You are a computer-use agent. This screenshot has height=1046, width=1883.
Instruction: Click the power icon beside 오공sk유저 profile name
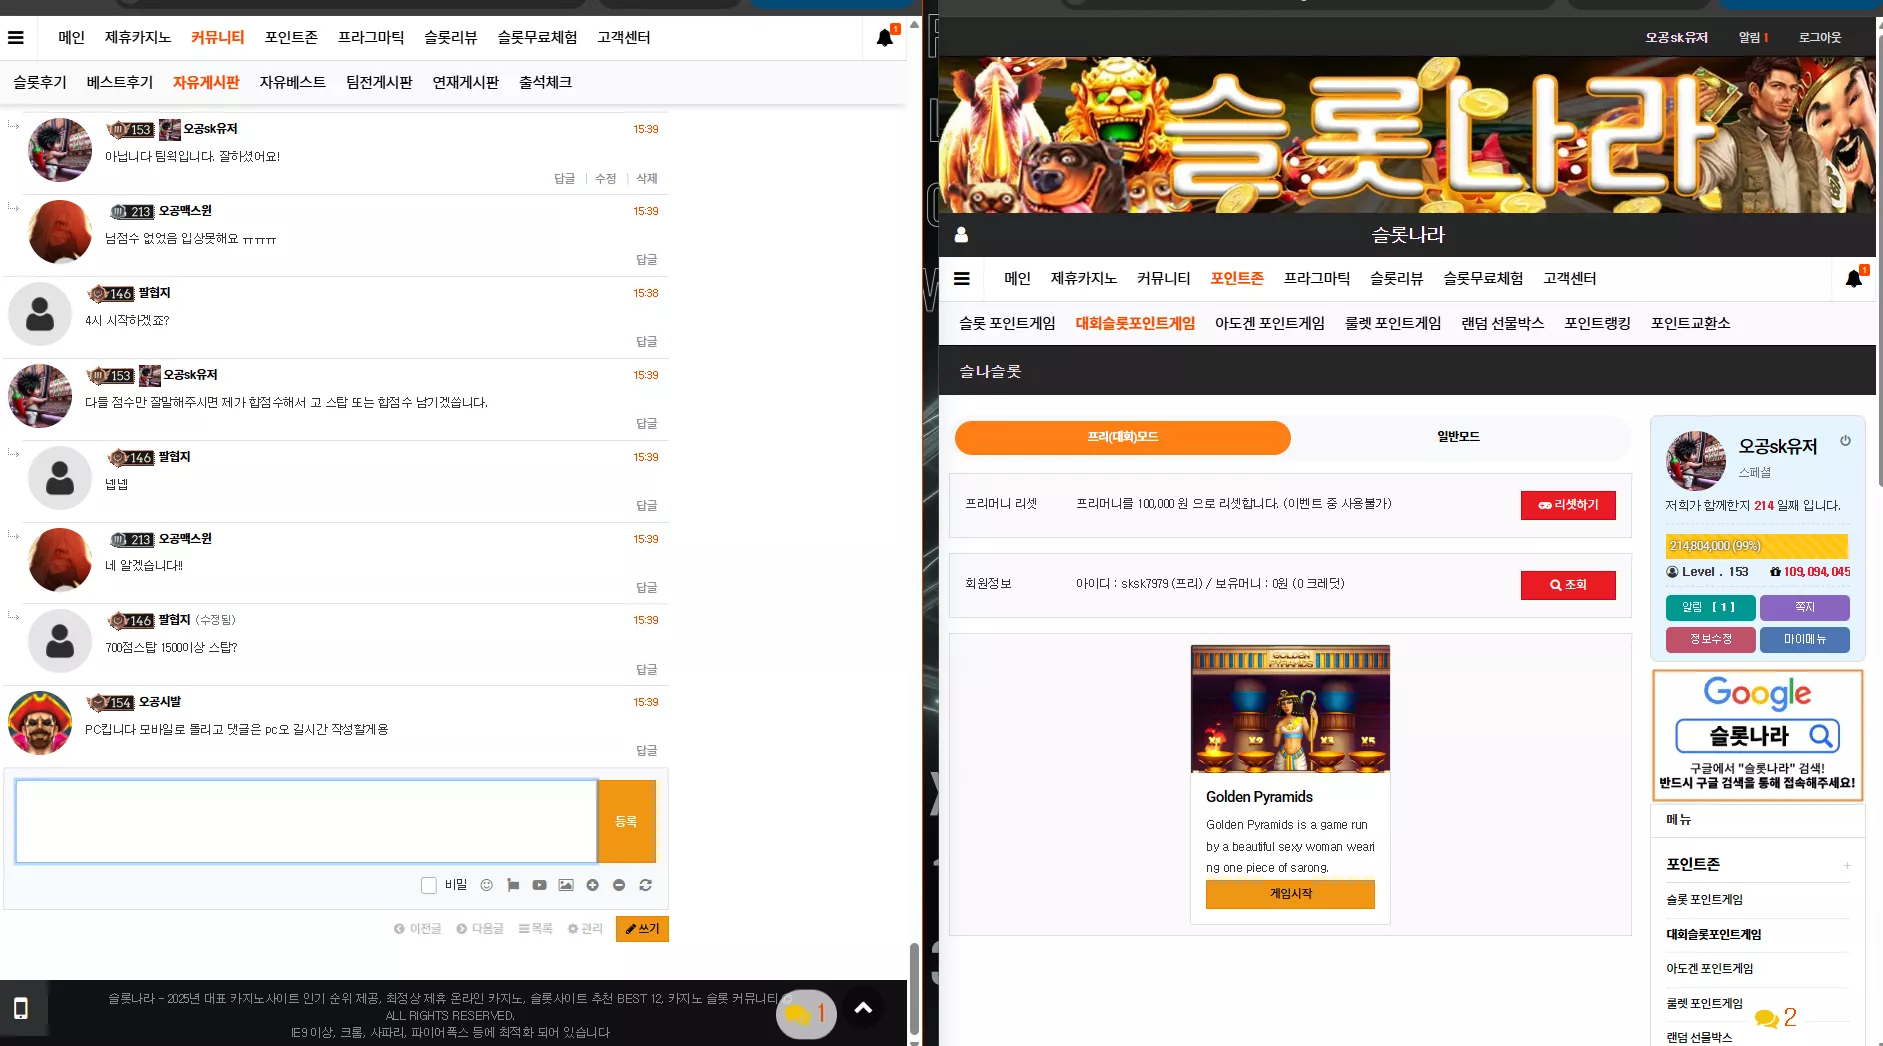pos(1845,441)
